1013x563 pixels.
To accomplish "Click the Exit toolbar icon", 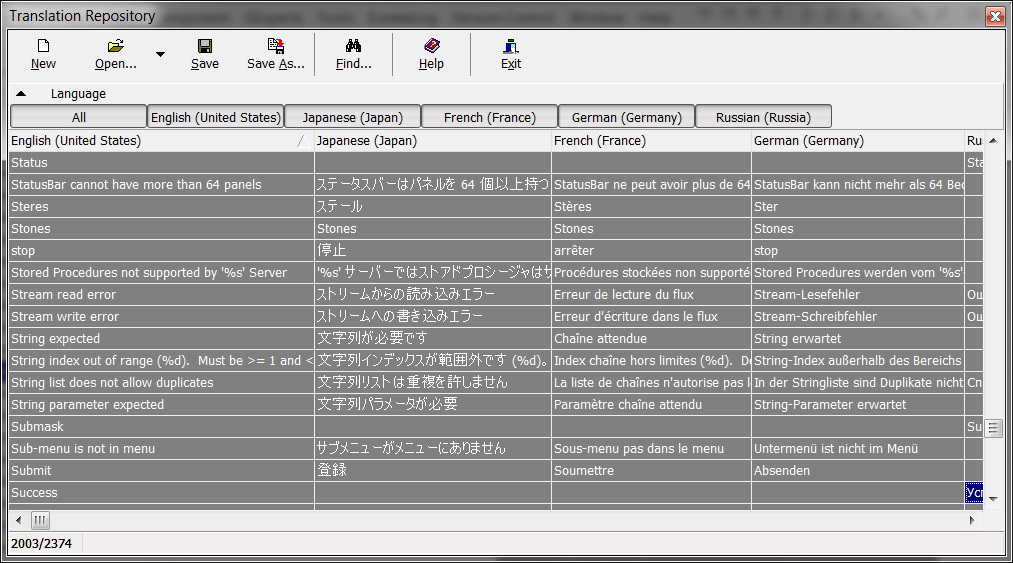I will click(x=510, y=46).
